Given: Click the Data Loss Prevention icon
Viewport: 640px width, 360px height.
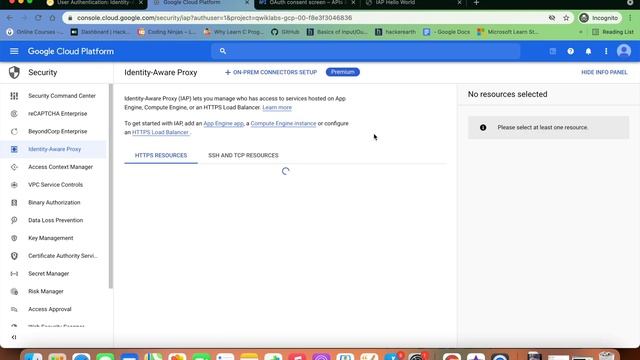Looking at the screenshot, I should pos(14,220).
